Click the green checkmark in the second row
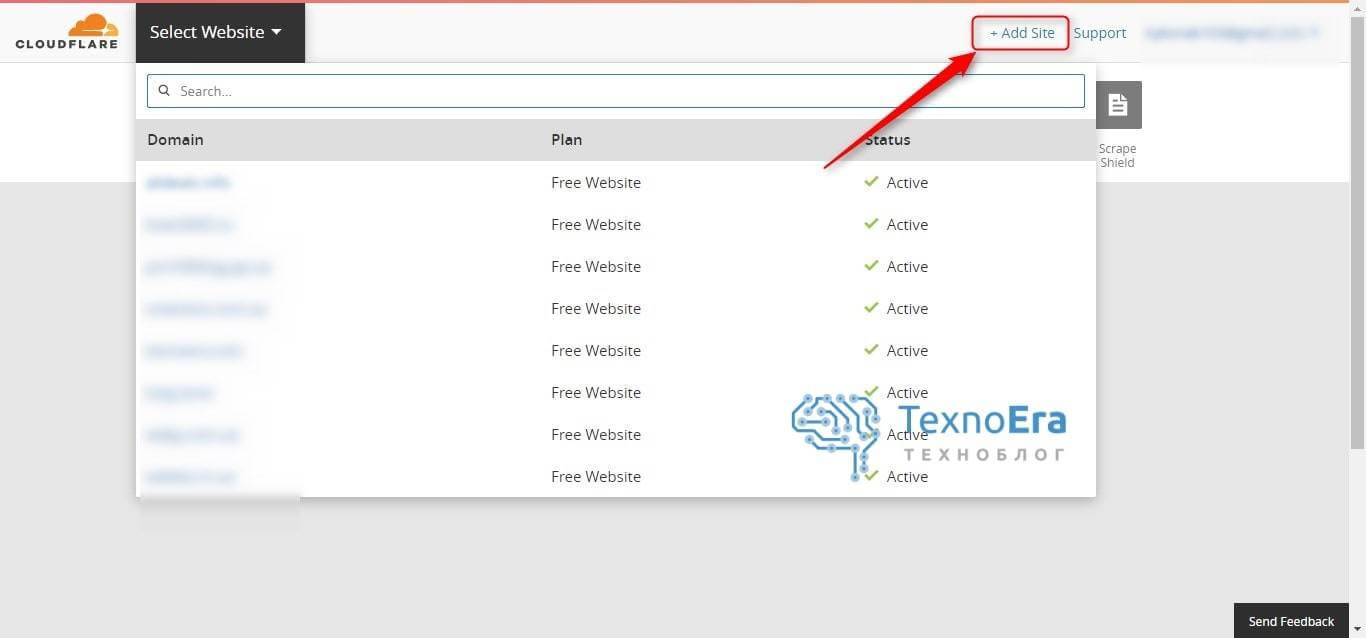 point(871,224)
